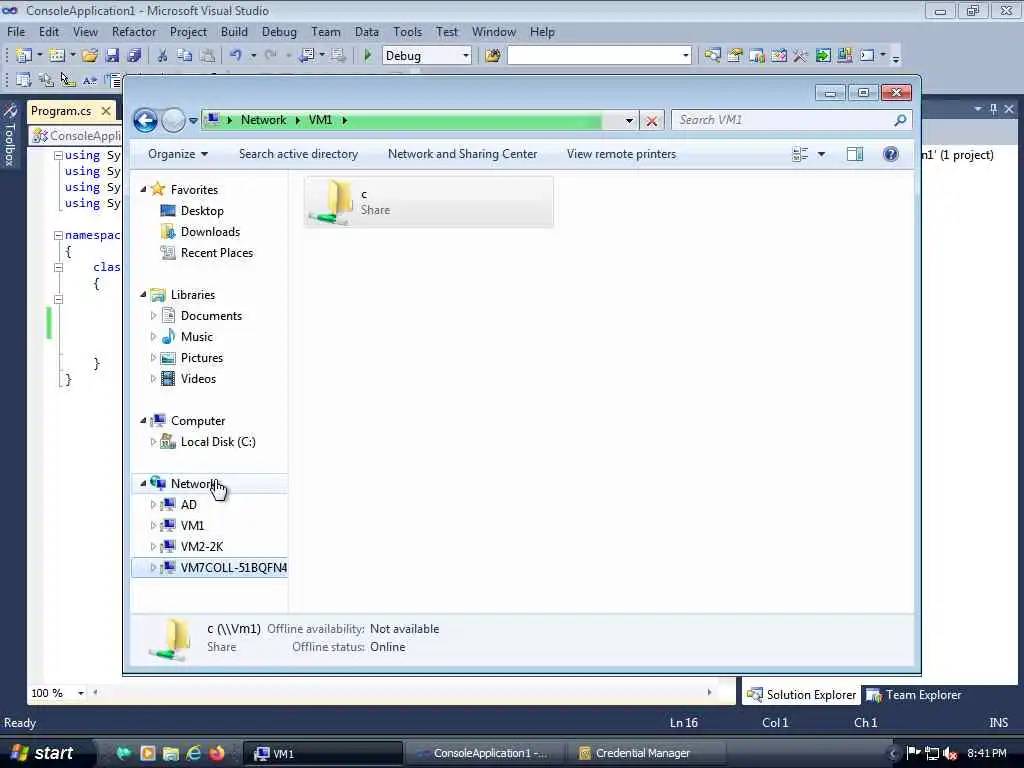The width and height of the screenshot is (1024, 768).
Task: Open the 100 % zoom level dropdown
Action: tap(80, 693)
